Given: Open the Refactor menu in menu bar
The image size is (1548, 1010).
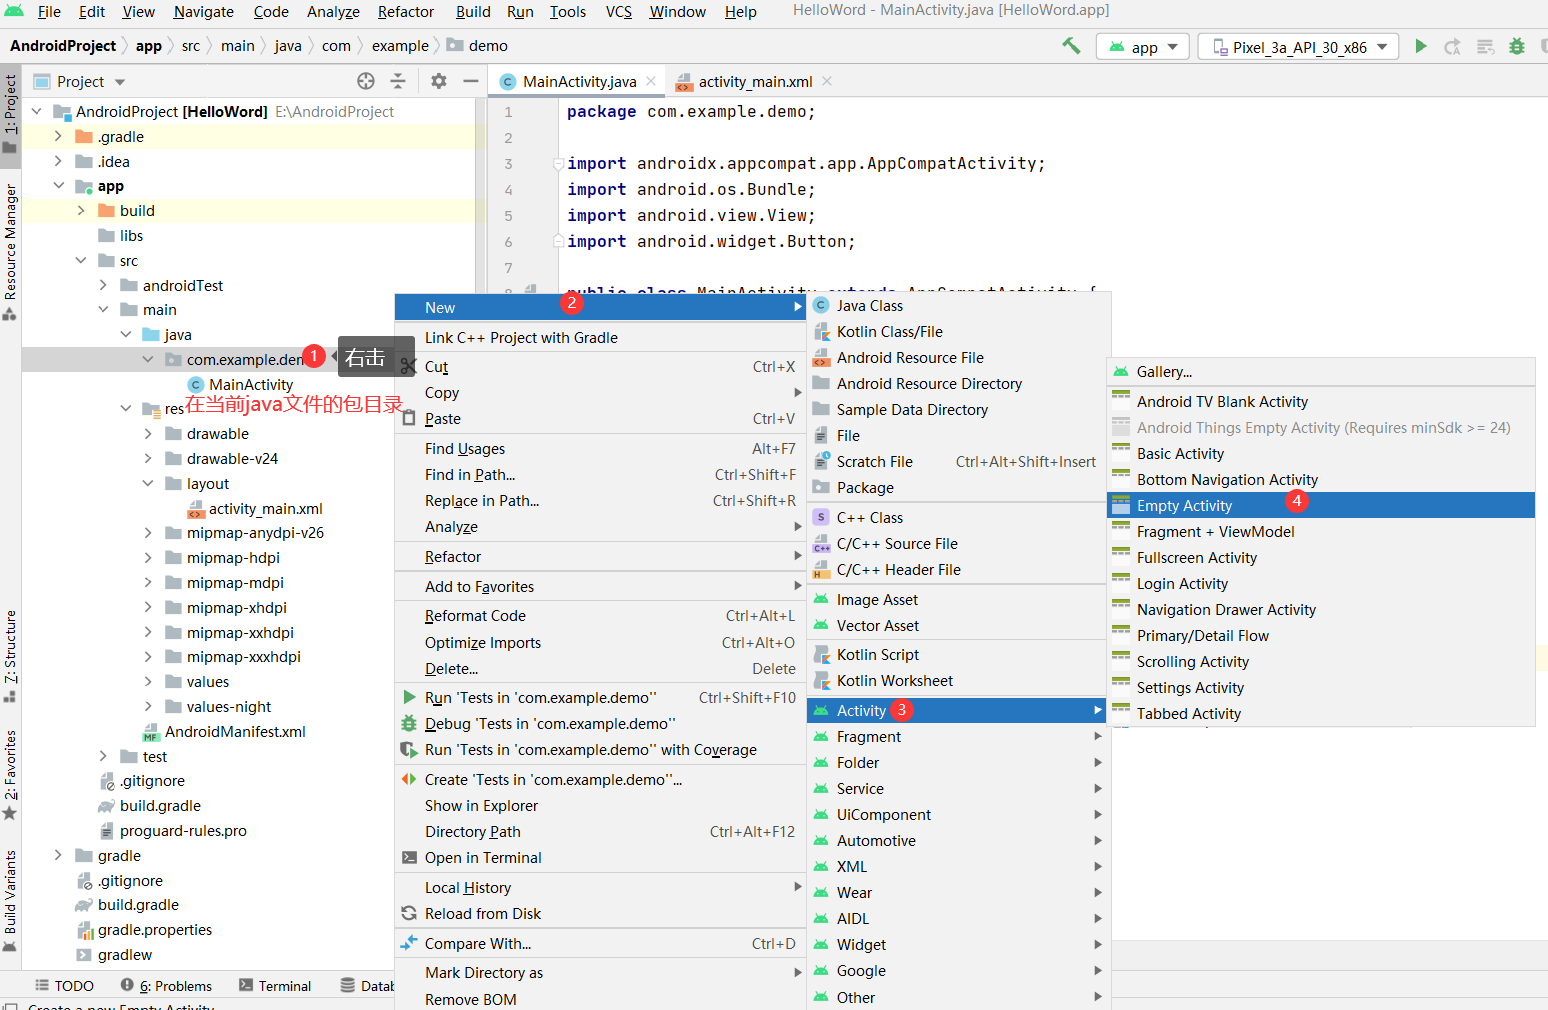Looking at the screenshot, I should point(405,12).
